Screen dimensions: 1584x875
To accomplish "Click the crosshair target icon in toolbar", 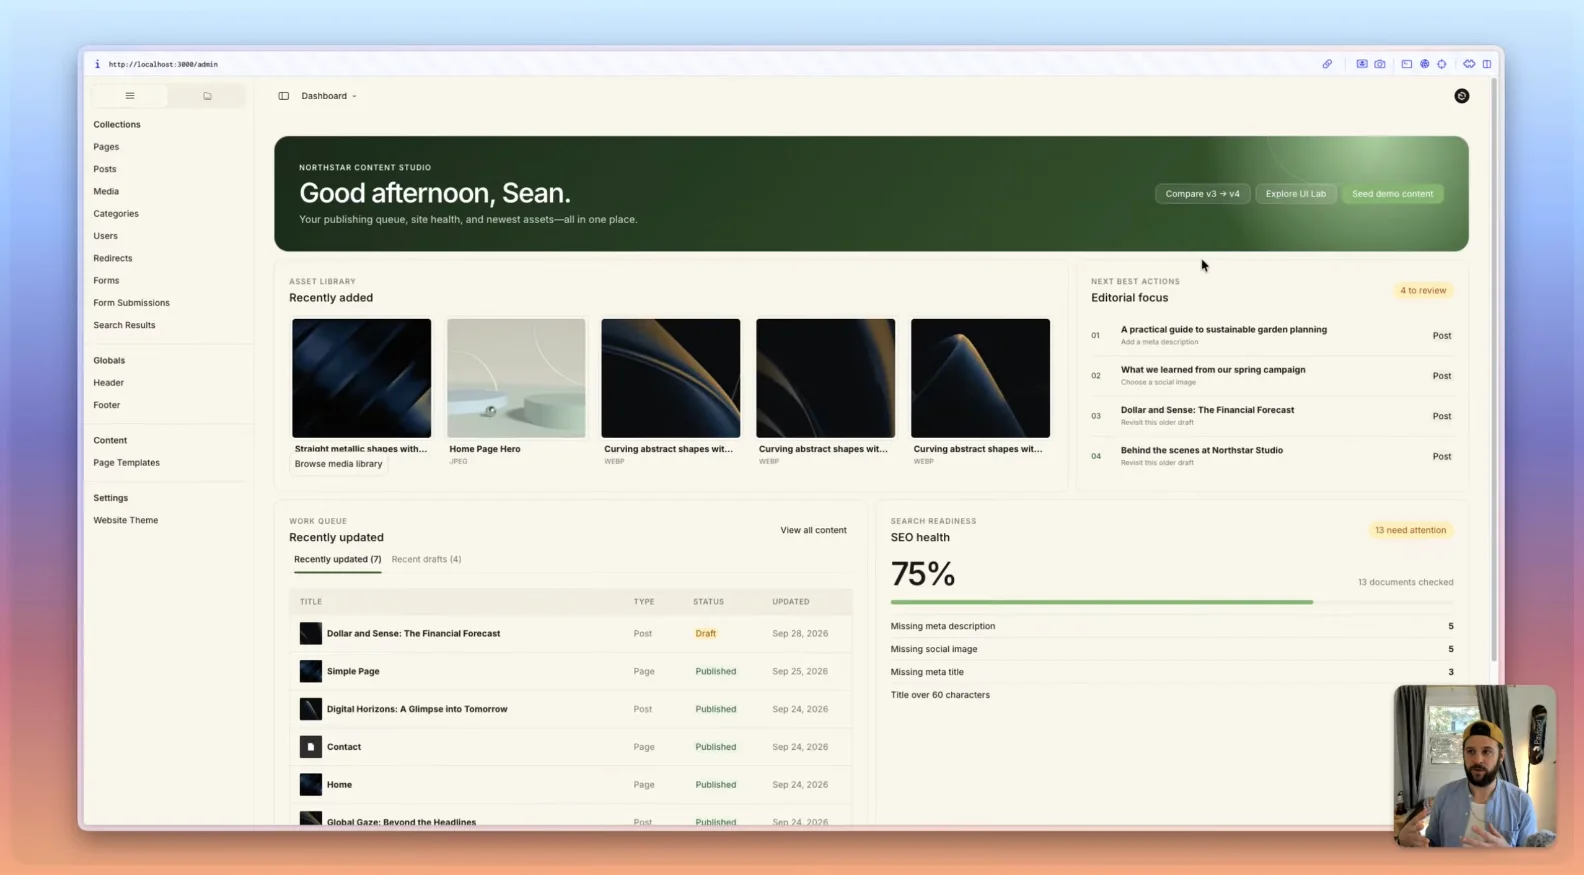I will click(1442, 64).
